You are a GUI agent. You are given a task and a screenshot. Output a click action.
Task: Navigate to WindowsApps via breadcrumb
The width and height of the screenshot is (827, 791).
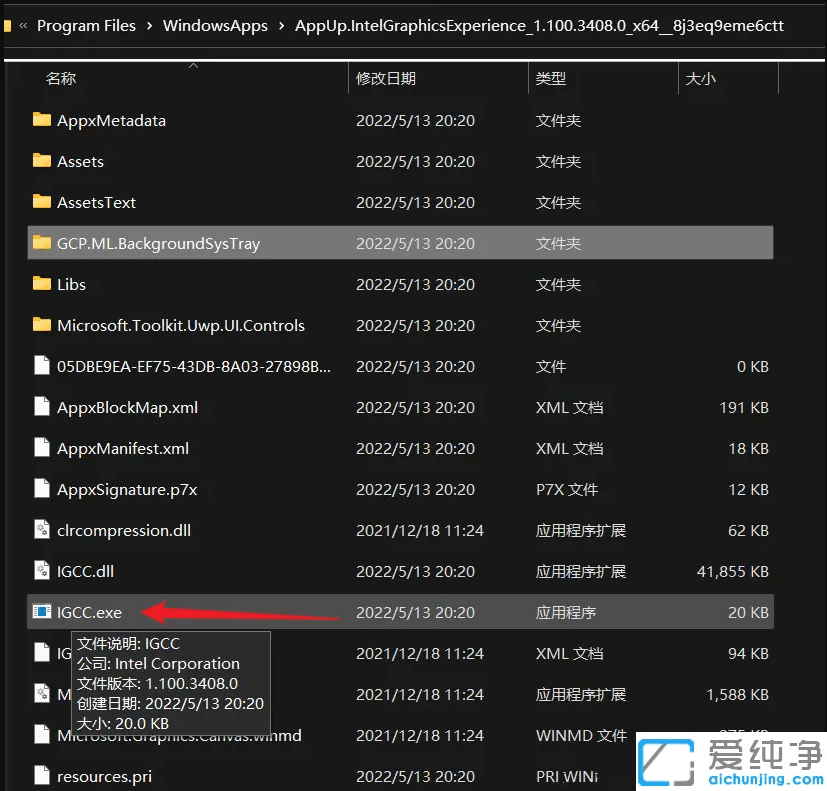(215, 25)
